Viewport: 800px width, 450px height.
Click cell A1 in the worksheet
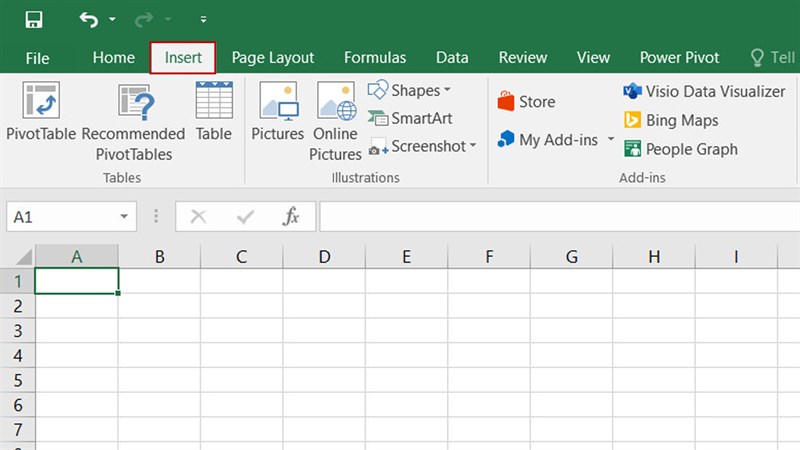[x=77, y=281]
